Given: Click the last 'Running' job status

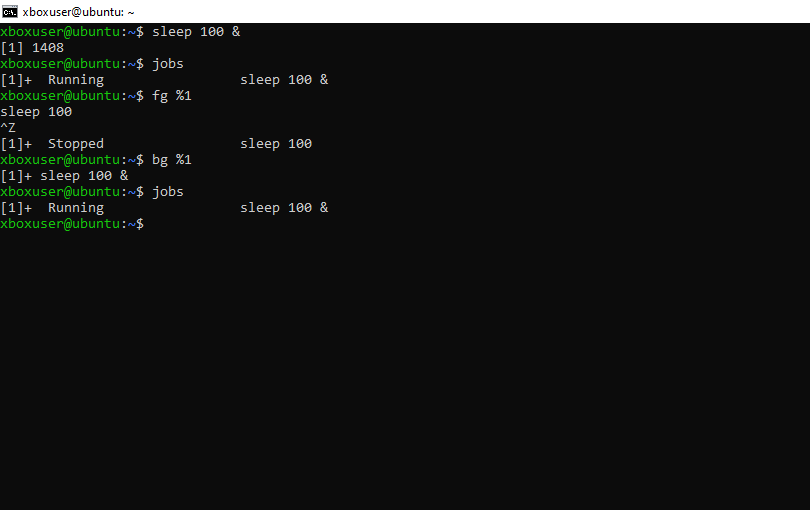Looking at the screenshot, I should 76,208.
